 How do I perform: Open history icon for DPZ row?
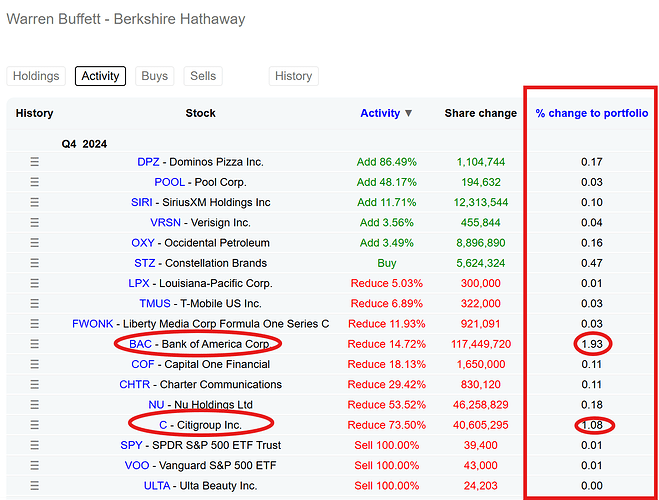34,162
